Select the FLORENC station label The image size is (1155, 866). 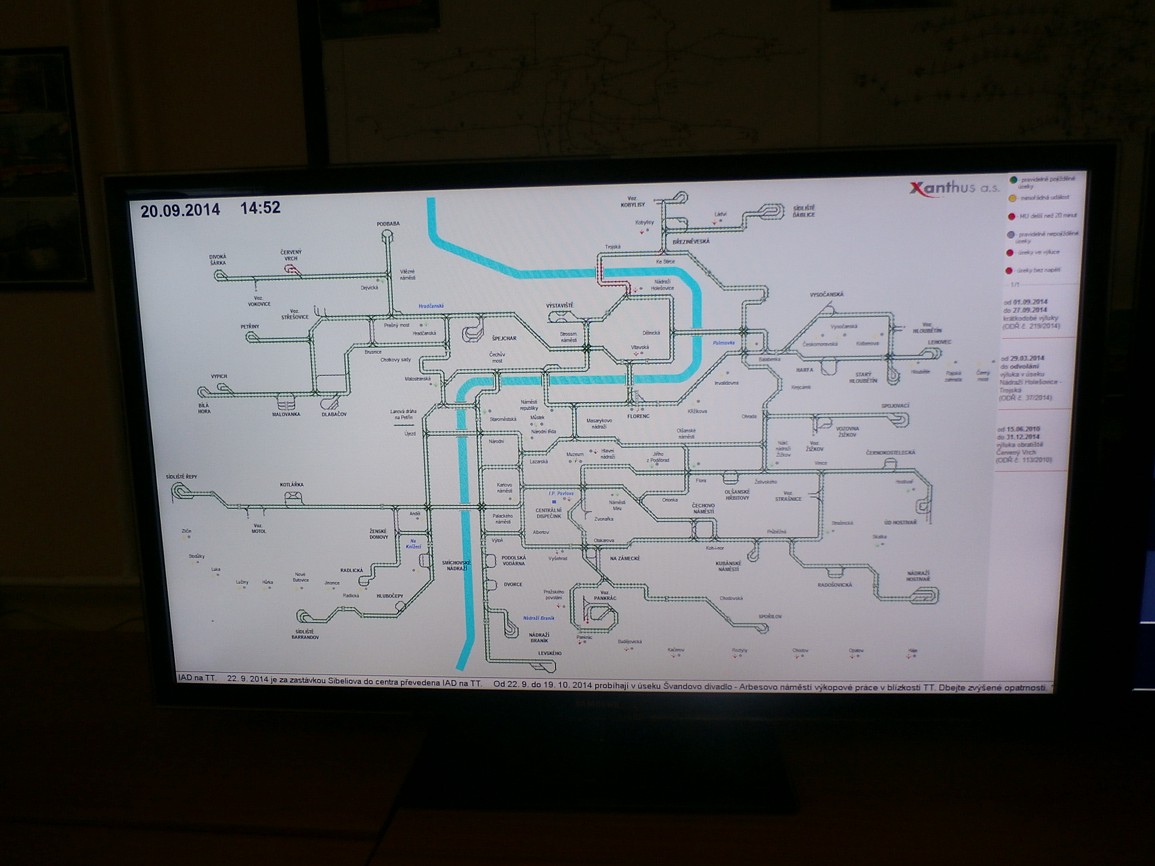tap(639, 416)
